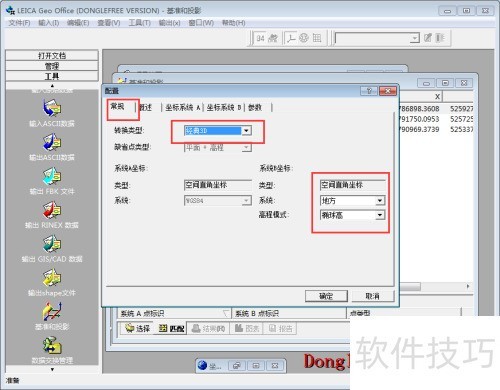Confirm dialog with 确定 button
The height and width of the screenshot is (390, 500).
[x=326, y=296]
